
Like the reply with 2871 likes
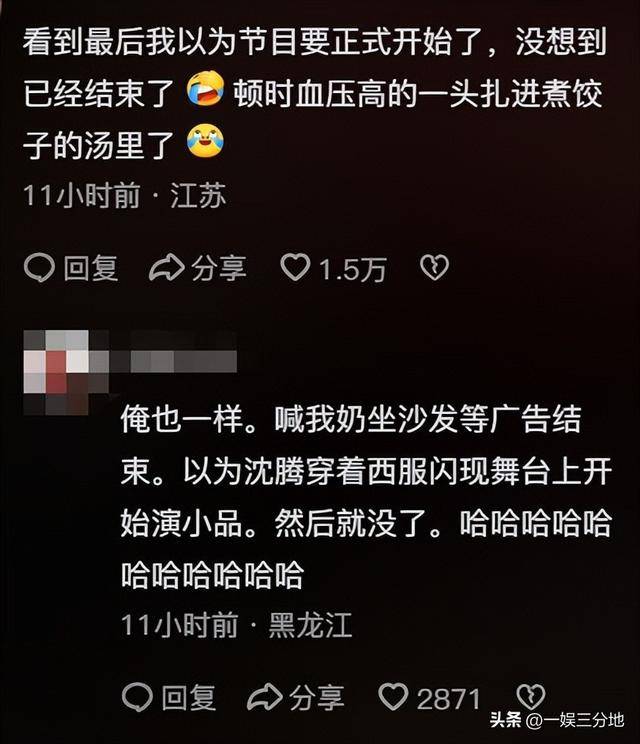393,697
